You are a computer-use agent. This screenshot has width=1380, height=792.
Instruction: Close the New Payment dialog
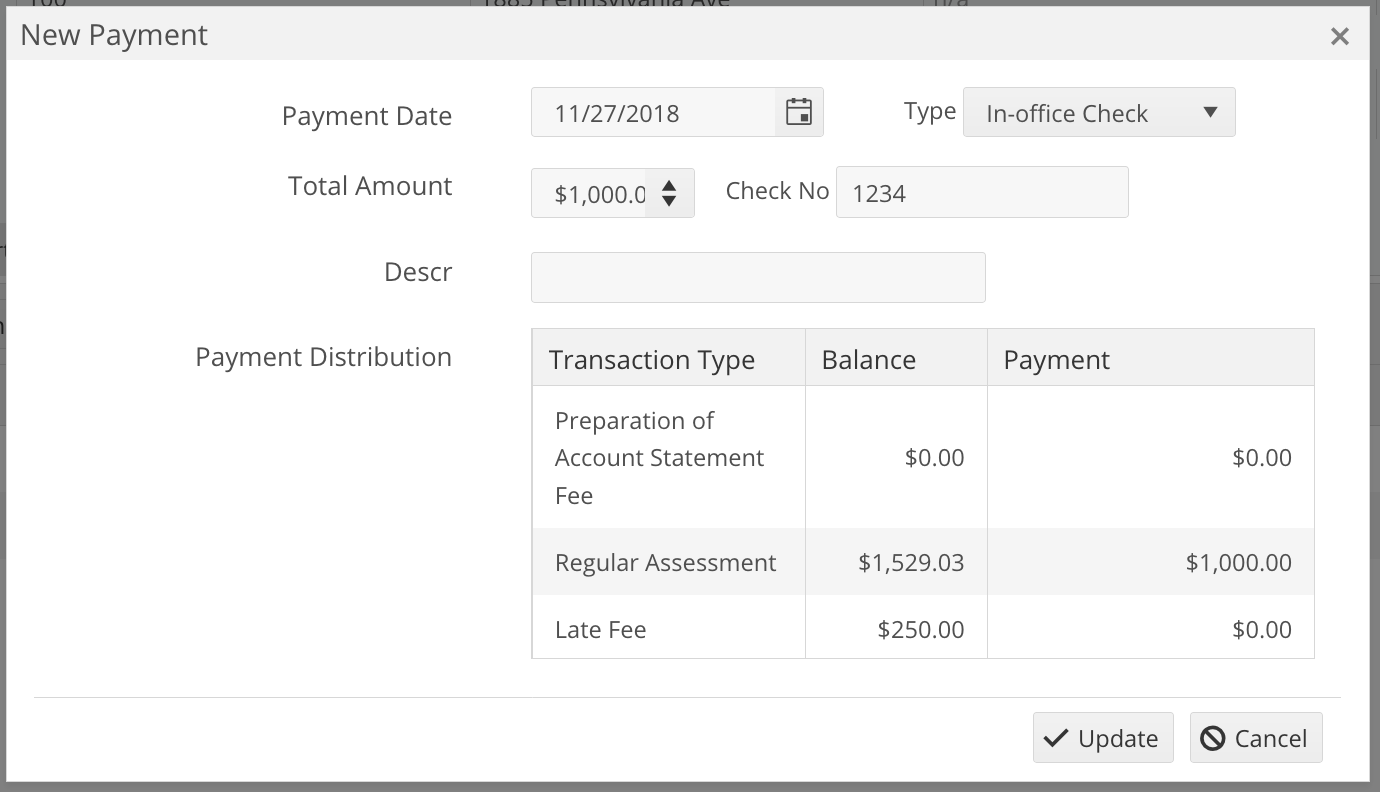pos(1339,37)
